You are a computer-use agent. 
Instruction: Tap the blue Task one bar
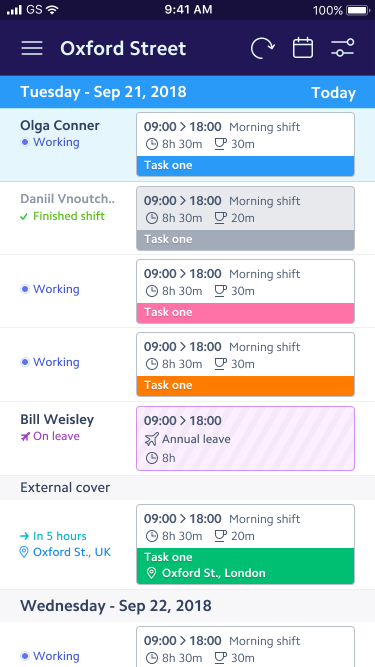[245, 166]
